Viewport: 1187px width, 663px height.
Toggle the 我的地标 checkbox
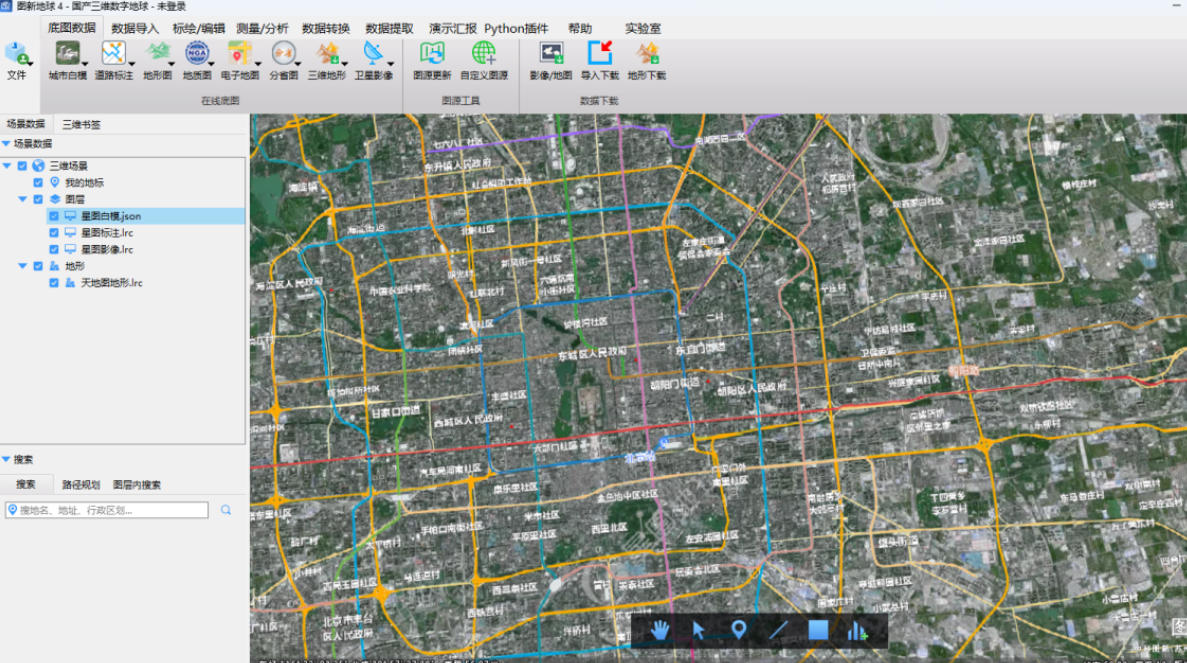pos(38,183)
